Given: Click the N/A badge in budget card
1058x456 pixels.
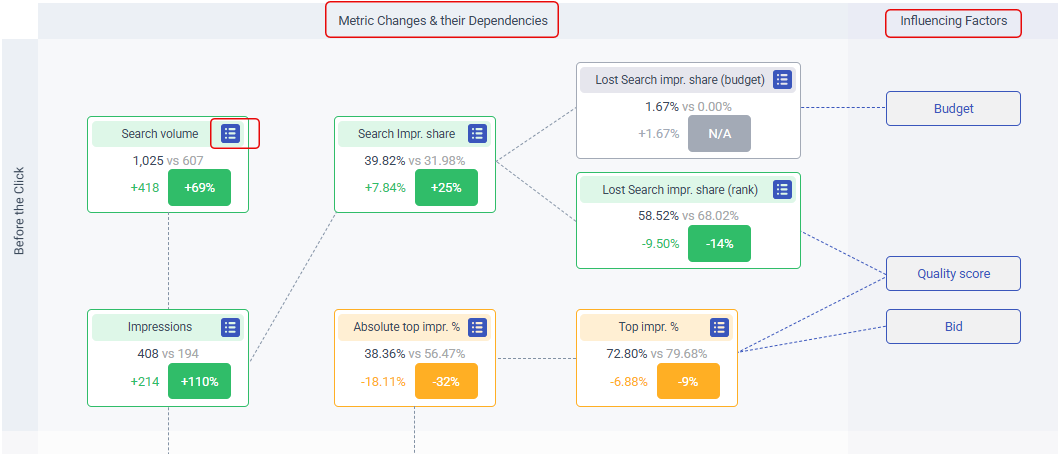Looking at the screenshot, I should tap(719, 133).
